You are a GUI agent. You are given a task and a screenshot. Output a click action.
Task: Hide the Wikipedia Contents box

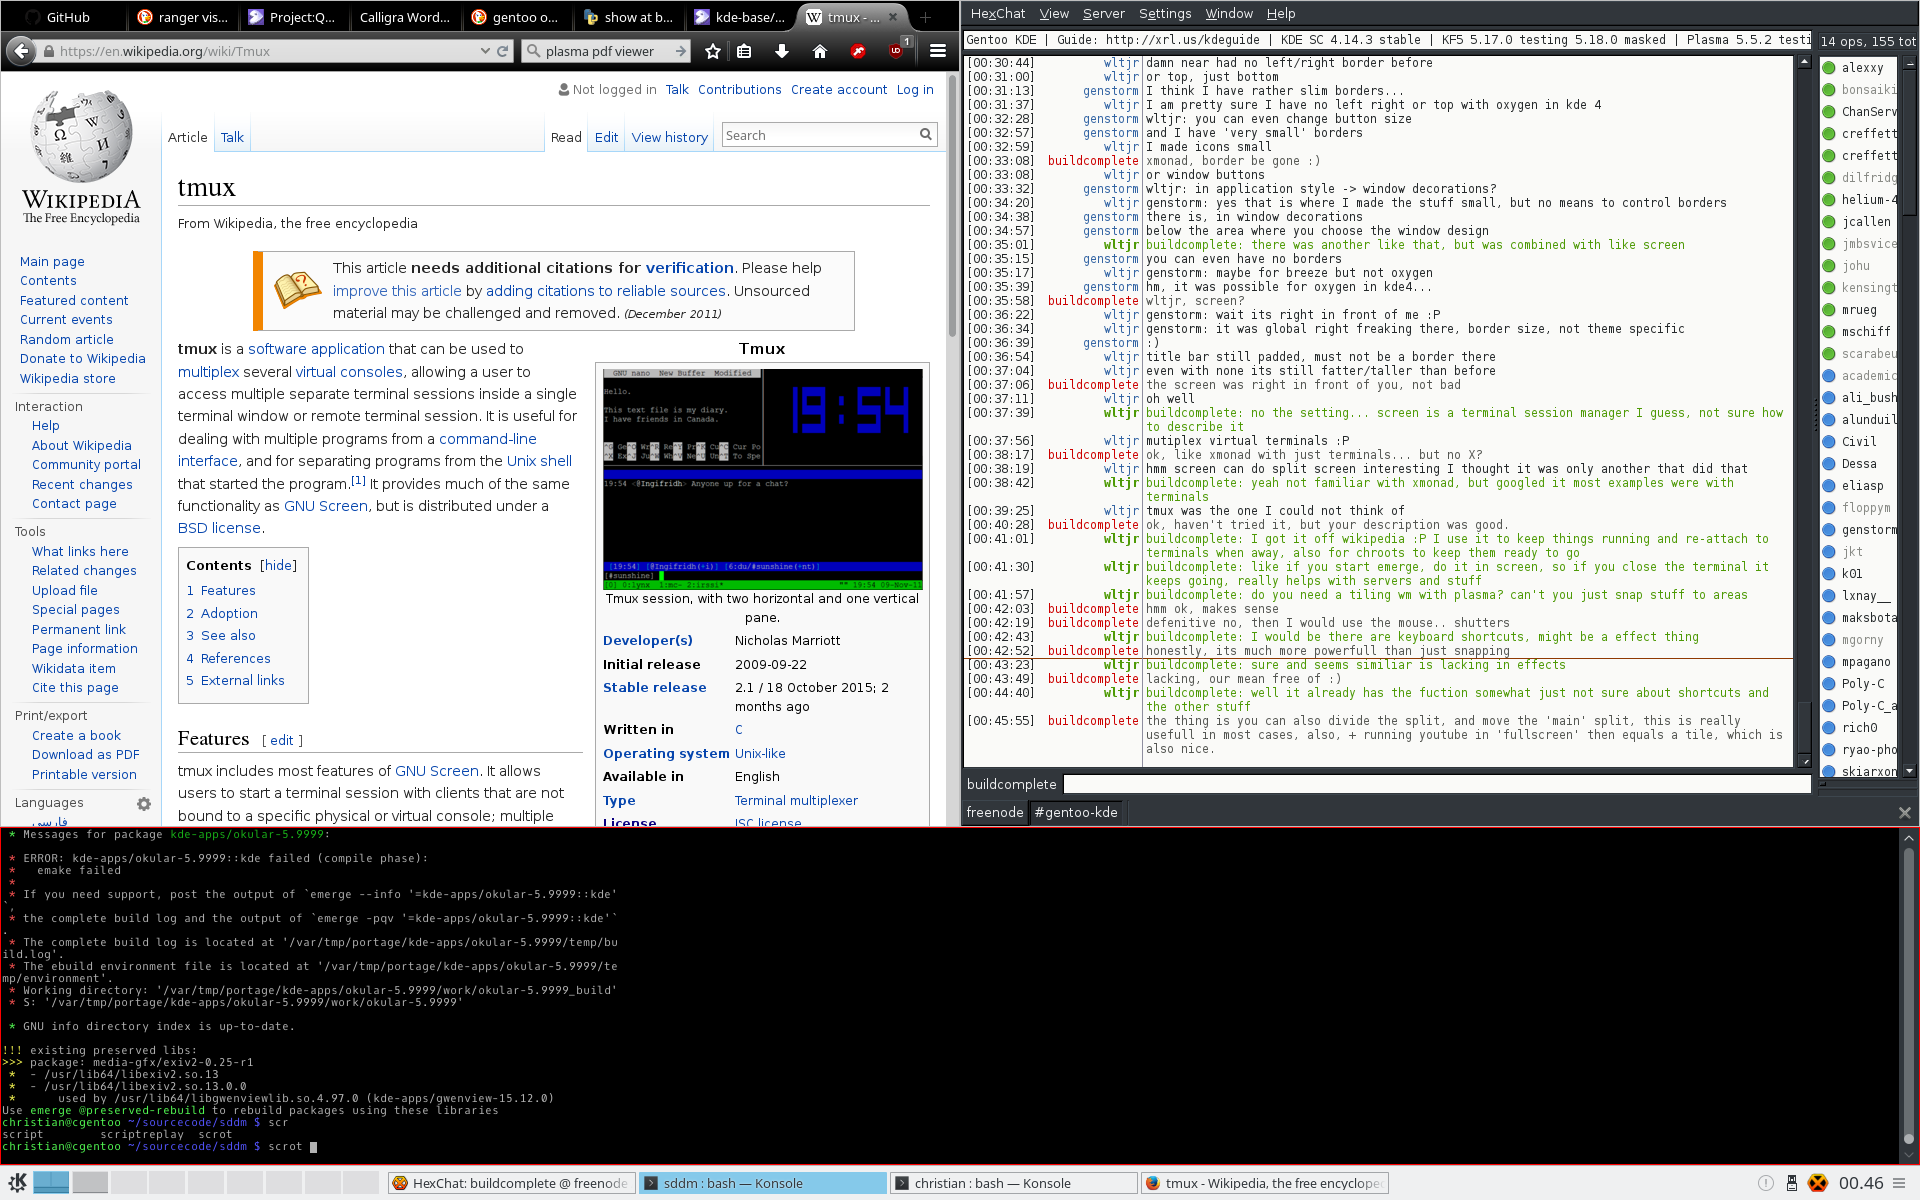279,565
